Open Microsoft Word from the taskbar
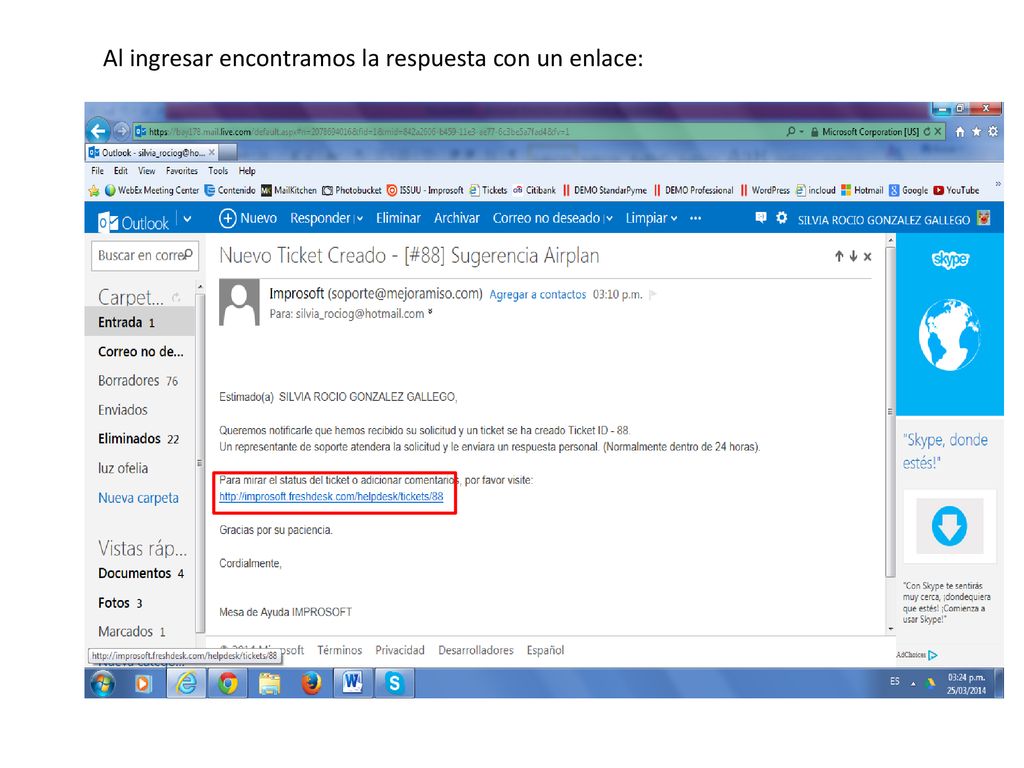The width and height of the screenshot is (1024, 768). (353, 683)
